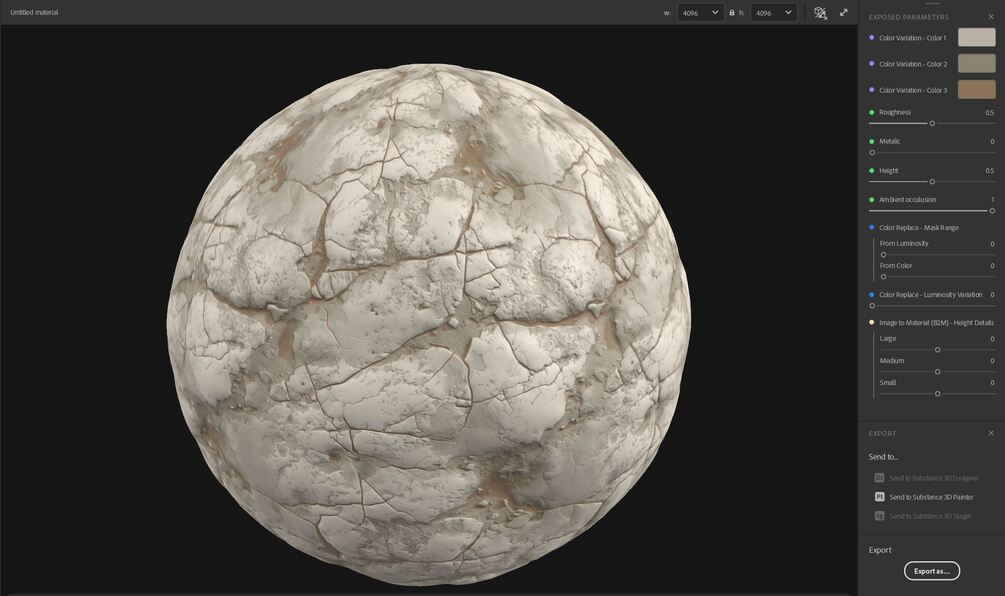
Task: Click the Metalic slider handle
Action: (x=872, y=153)
